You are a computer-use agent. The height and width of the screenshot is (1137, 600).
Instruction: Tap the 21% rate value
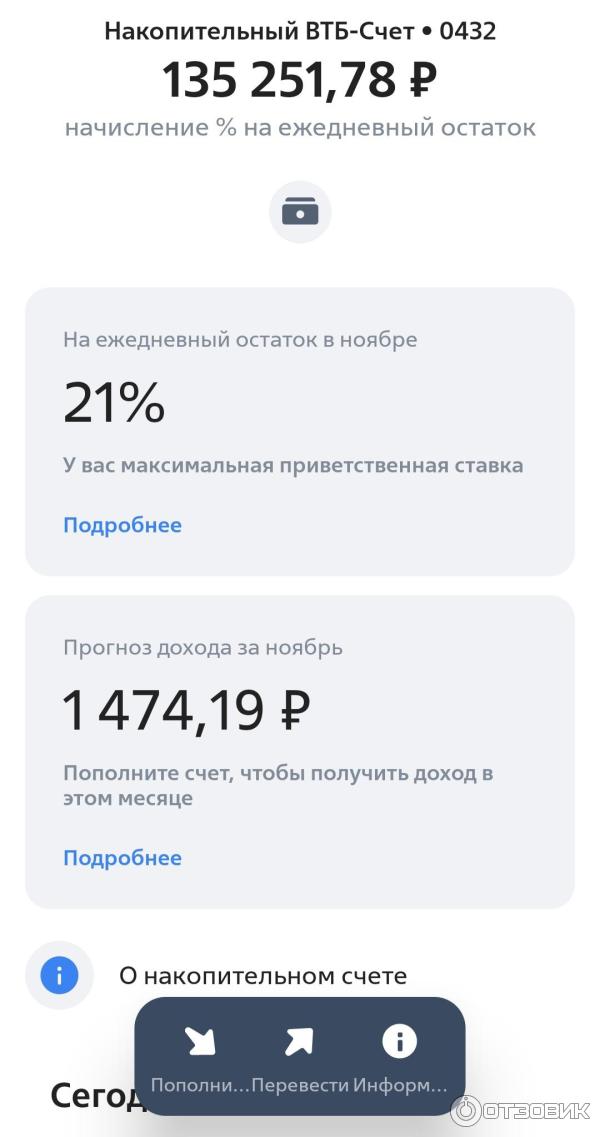tap(114, 403)
